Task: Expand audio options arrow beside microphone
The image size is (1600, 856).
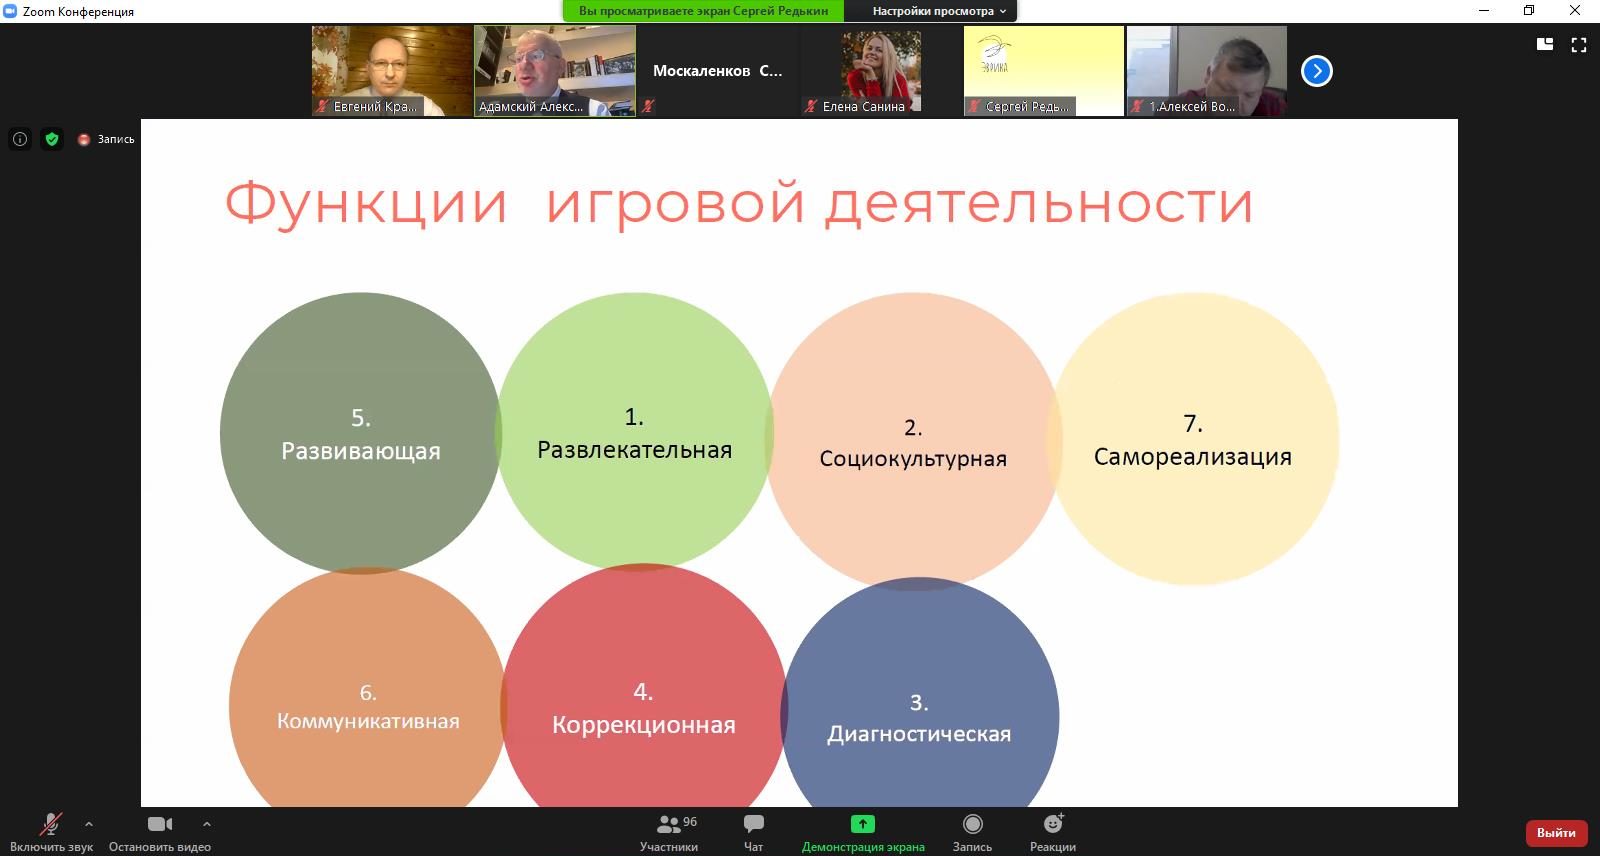Action: [89, 824]
